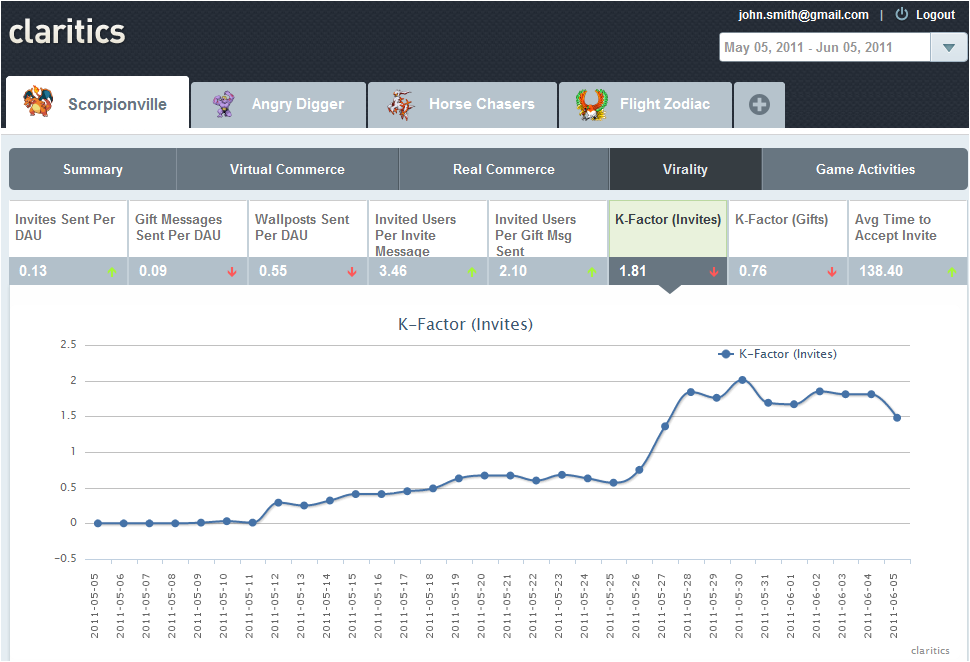
Task: Click the date range field May 05 - Jun 05
Action: click(x=824, y=47)
